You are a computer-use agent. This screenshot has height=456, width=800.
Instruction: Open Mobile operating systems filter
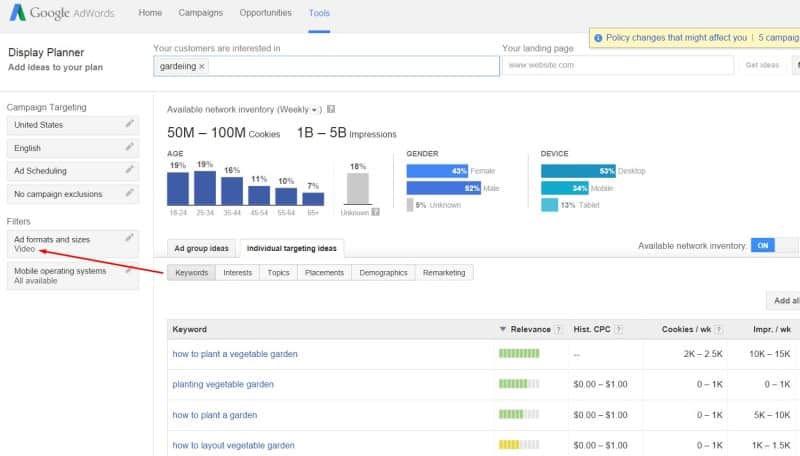(73, 275)
